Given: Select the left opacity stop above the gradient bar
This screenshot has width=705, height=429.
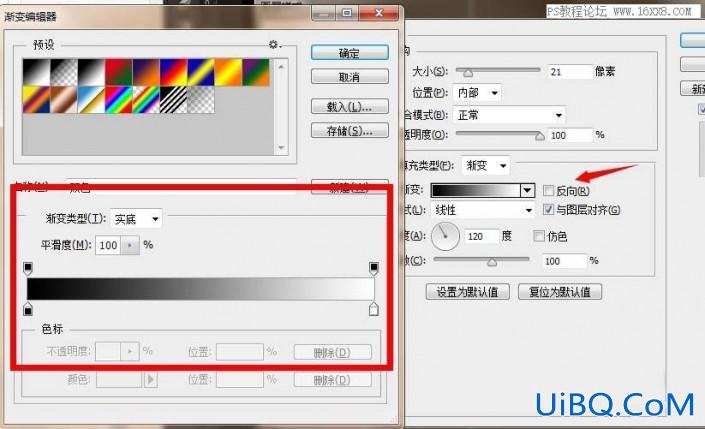Looking at the screenshot, I should (28, 268).
